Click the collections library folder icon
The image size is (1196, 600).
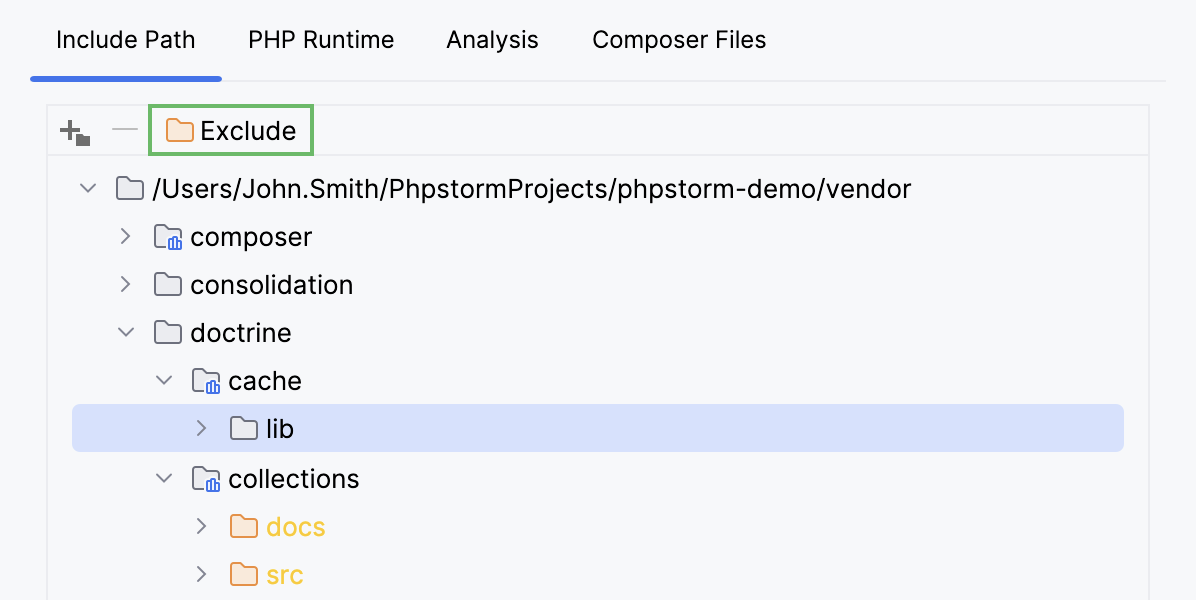point(205,479)
